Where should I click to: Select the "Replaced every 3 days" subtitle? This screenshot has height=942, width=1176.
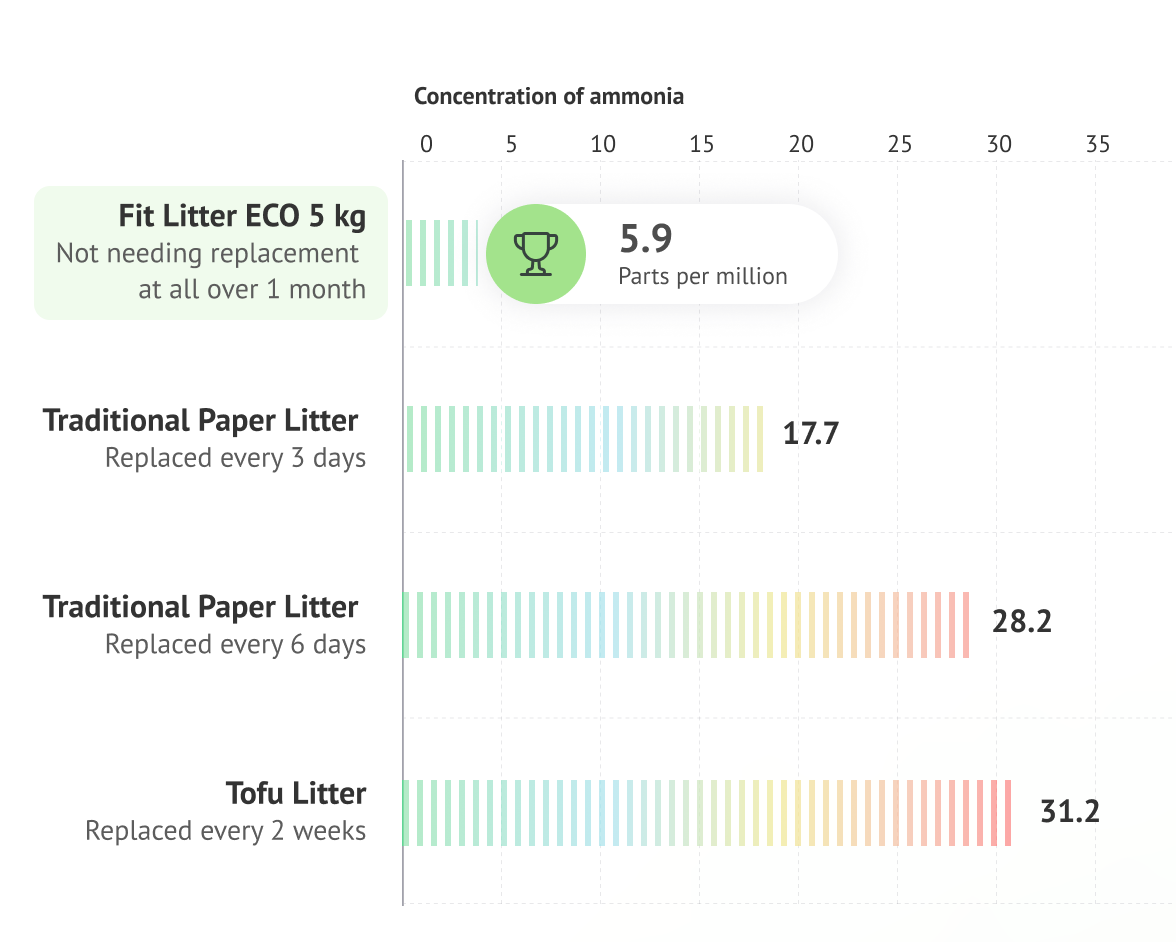tap(235, 458)
